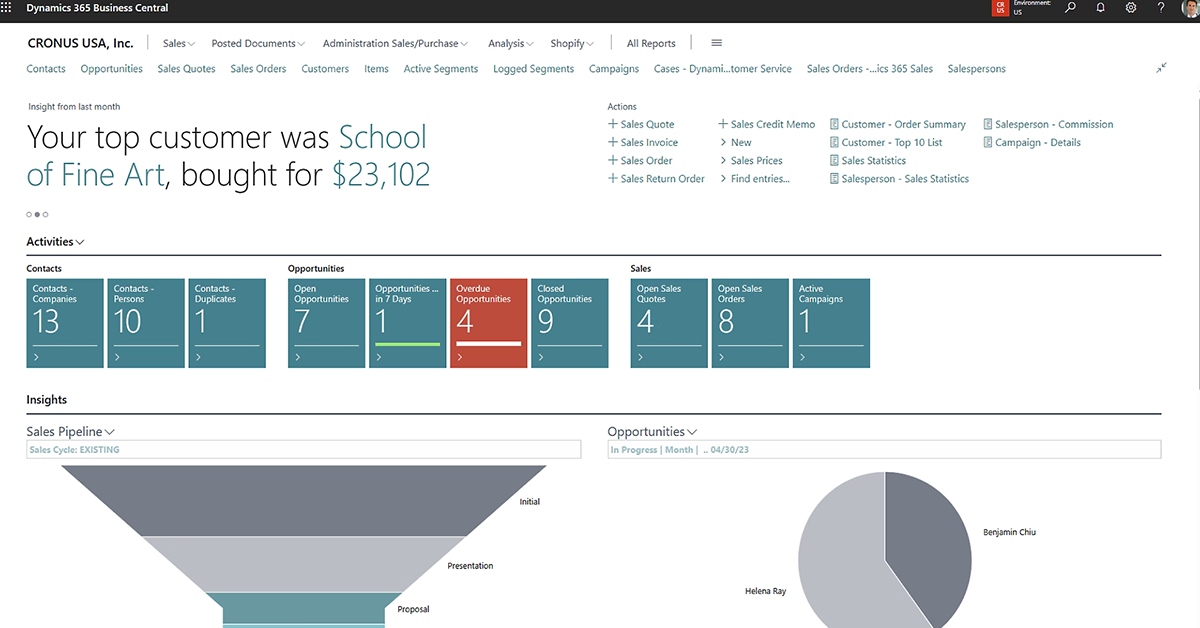The width and height of the screenshot is (1200, 628).
Task: Click the In Progress | Month filter field
Action: (x=884, y=450)
